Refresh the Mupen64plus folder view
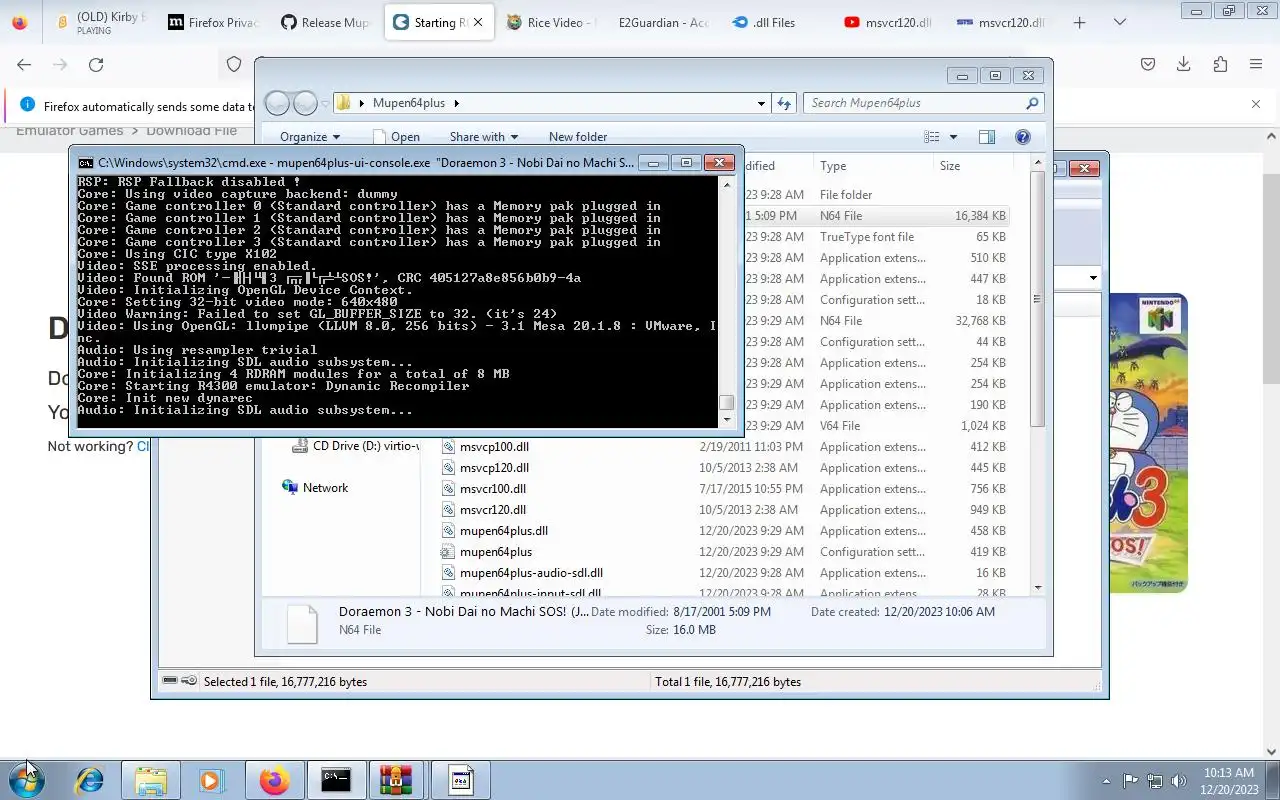Image resolution: width=1280 pixels, height=800 pixels. point(785,103)
